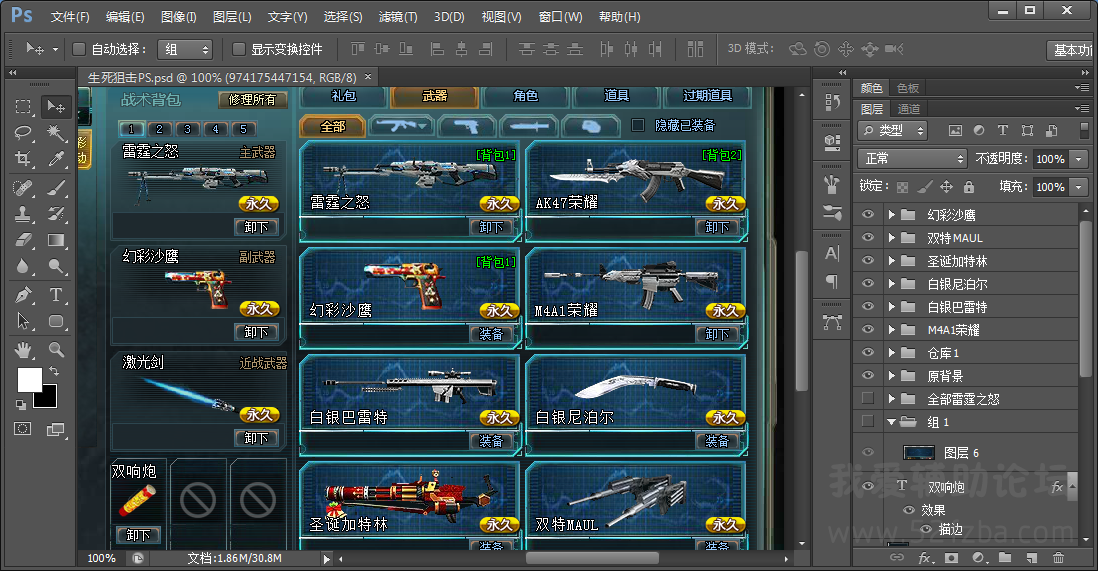Select the 原背景 layer group
1098x571 pixels.
pyautogui.click(x=965, y=376)
